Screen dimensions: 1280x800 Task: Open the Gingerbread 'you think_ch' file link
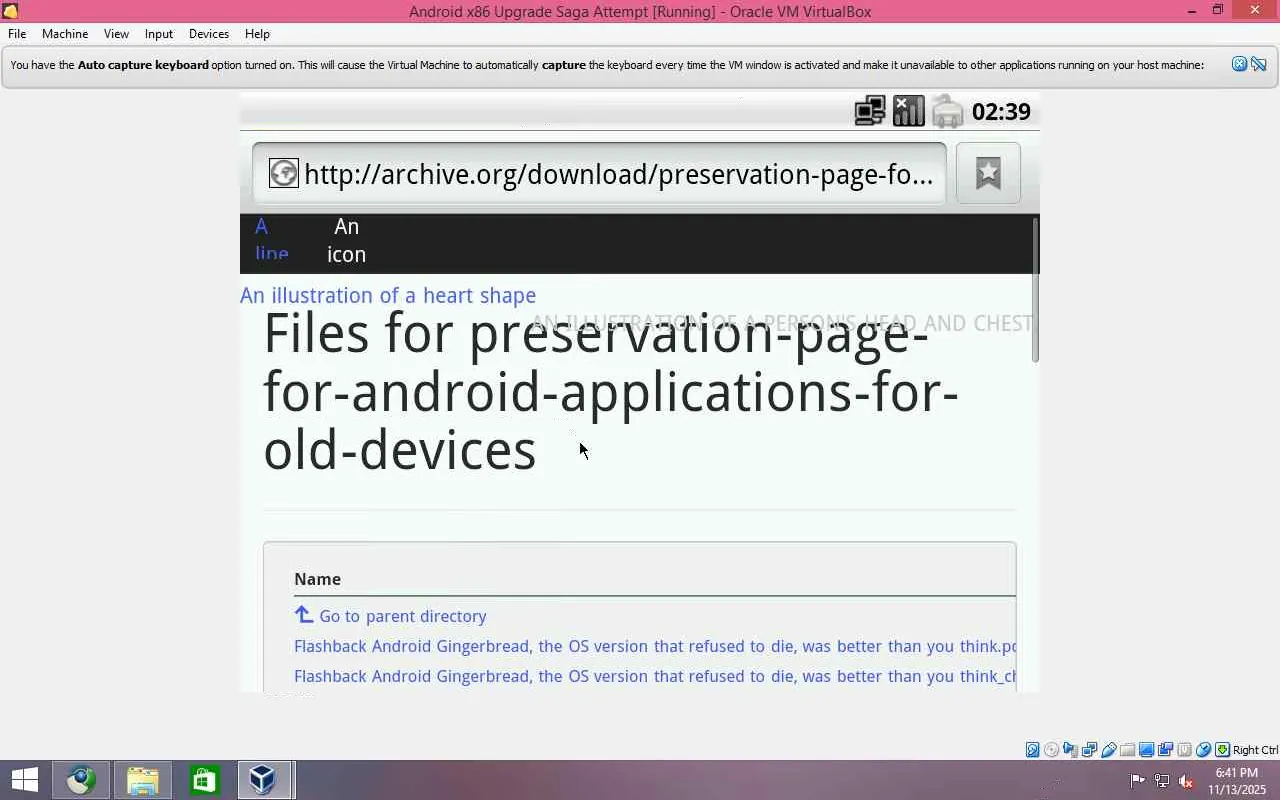(655, 676)
